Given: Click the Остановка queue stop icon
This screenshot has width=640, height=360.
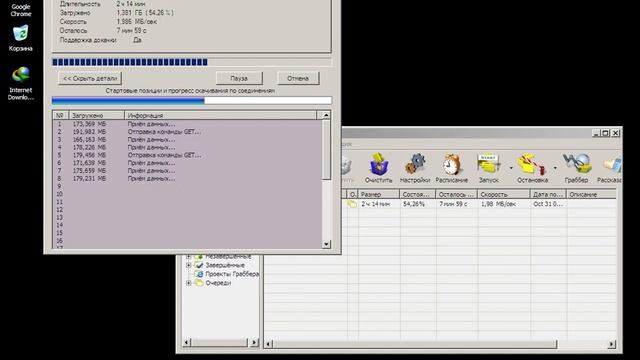Looking at the screenshot, I should pyautogui.click(x=532, y=168).
